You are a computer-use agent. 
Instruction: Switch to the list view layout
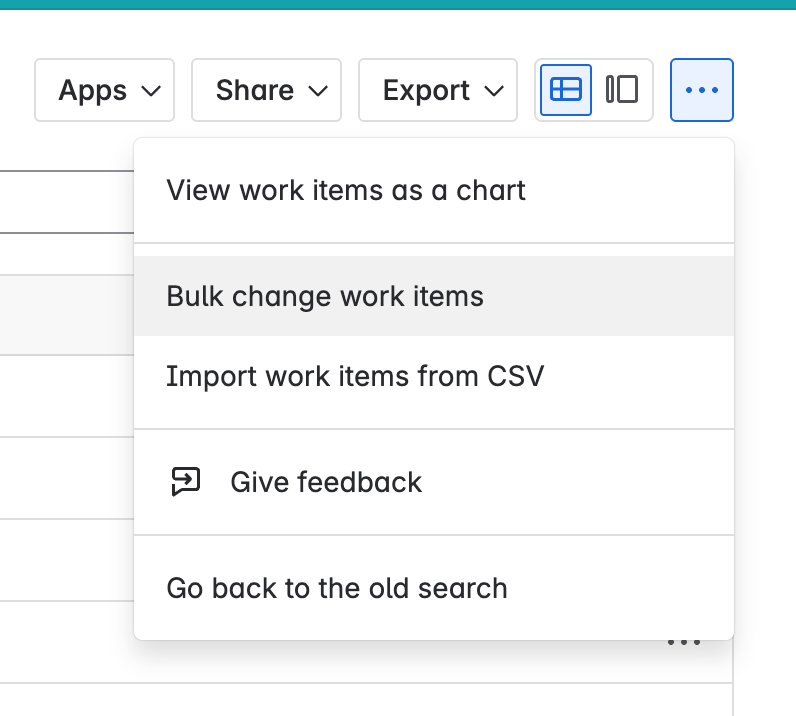click(x=566, y=90)
